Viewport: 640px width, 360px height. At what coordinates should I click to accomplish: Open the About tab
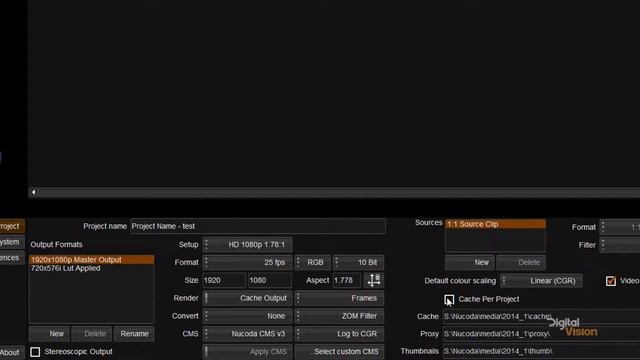[12, 353]
